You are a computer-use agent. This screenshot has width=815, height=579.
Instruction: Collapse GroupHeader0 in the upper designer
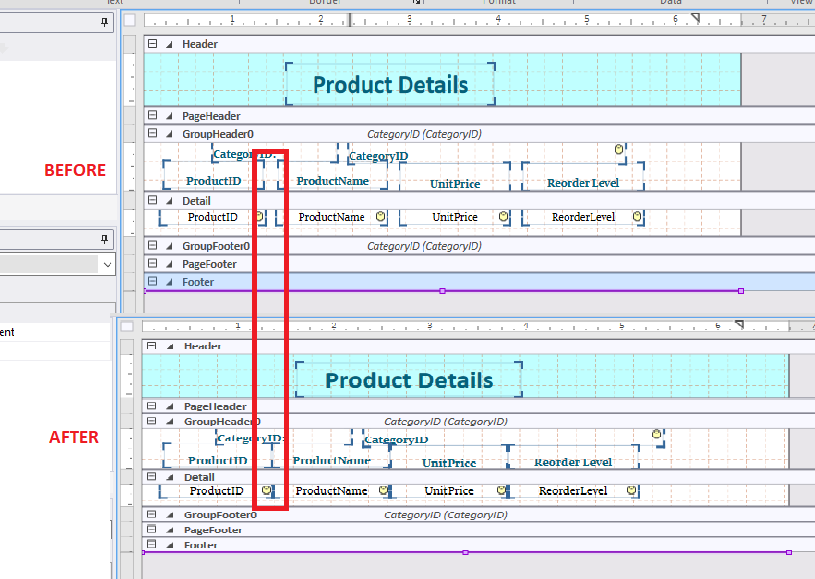(x=152, y=133)
